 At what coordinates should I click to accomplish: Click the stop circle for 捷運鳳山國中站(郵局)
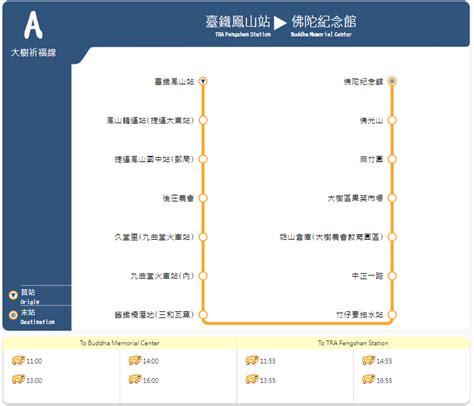[x=203, y=159]
